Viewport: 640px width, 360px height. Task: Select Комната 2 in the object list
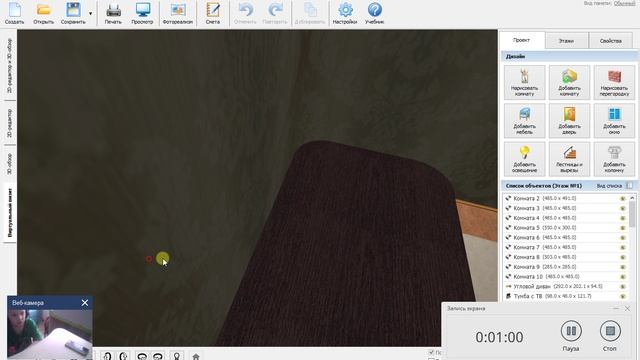pos(566,198)
